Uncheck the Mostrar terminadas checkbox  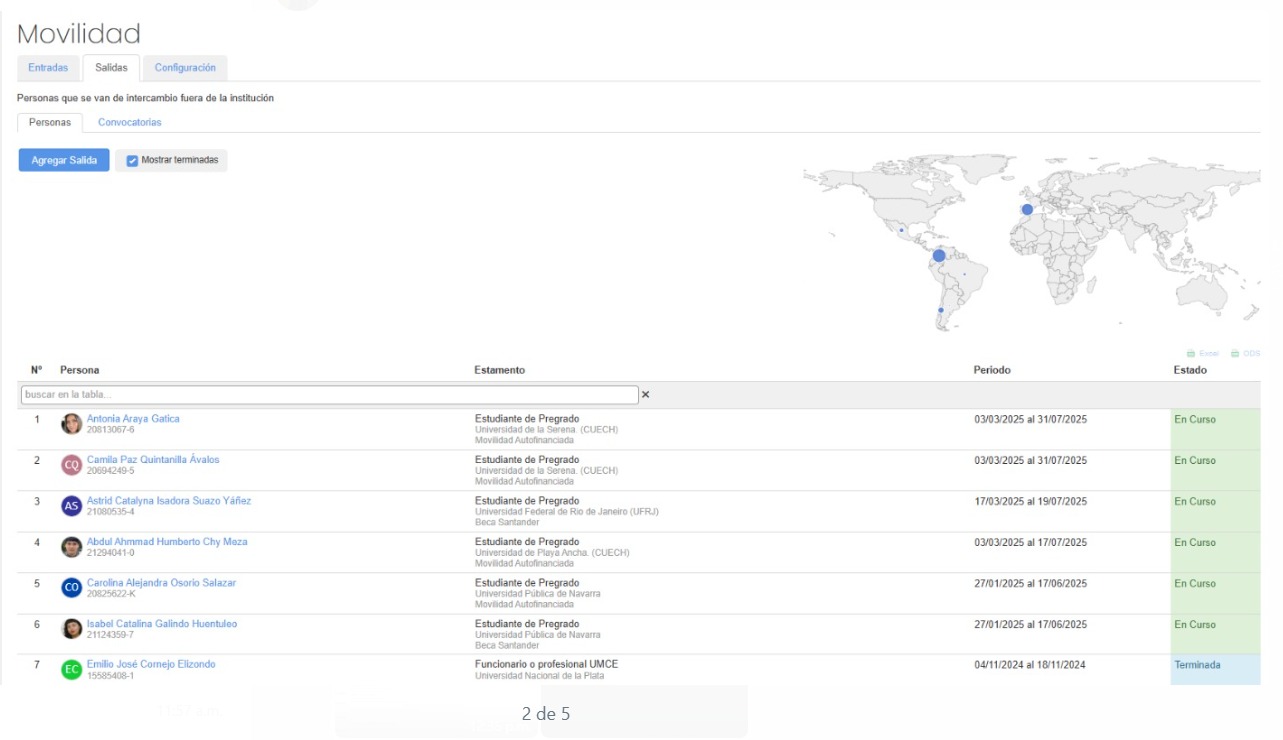point(132,161)
